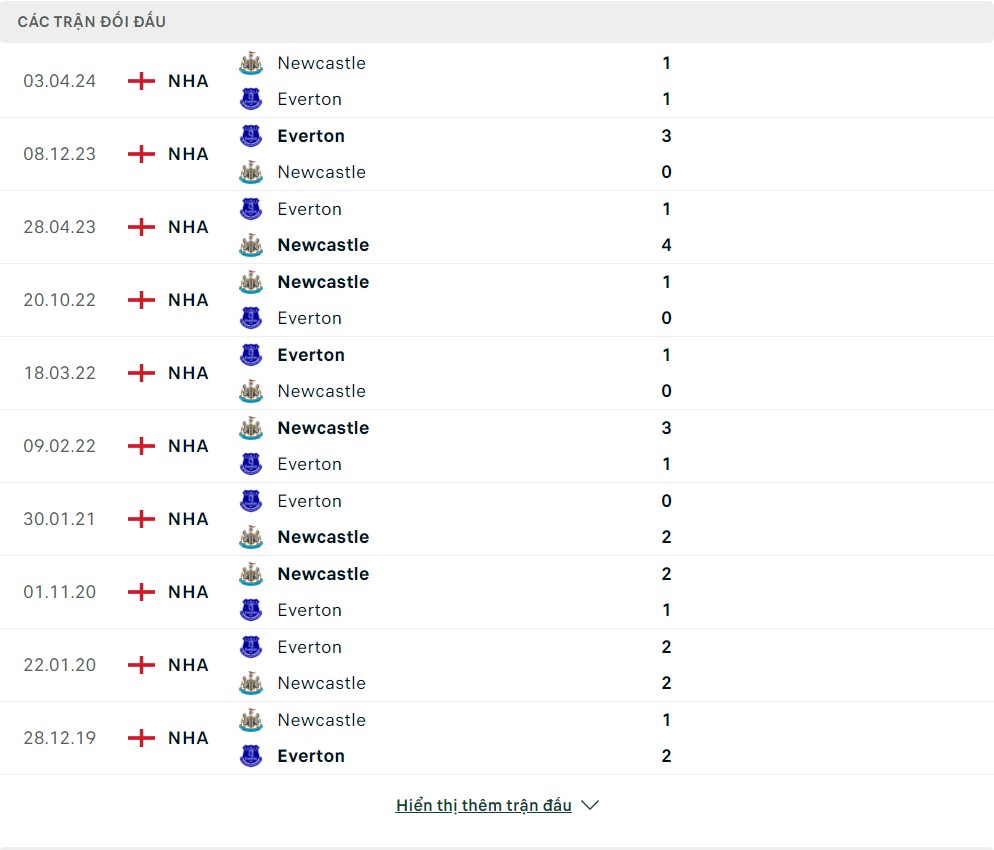The height and width of the screenshot is (850, 994).
Task: Open bold Newcastle name in 20.10.22 match
Action: (323, 282)
